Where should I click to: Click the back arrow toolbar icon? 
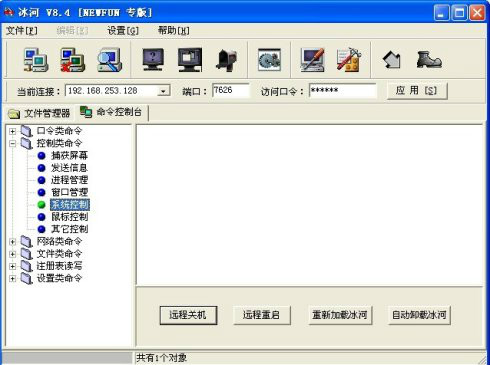pos(392,60)
